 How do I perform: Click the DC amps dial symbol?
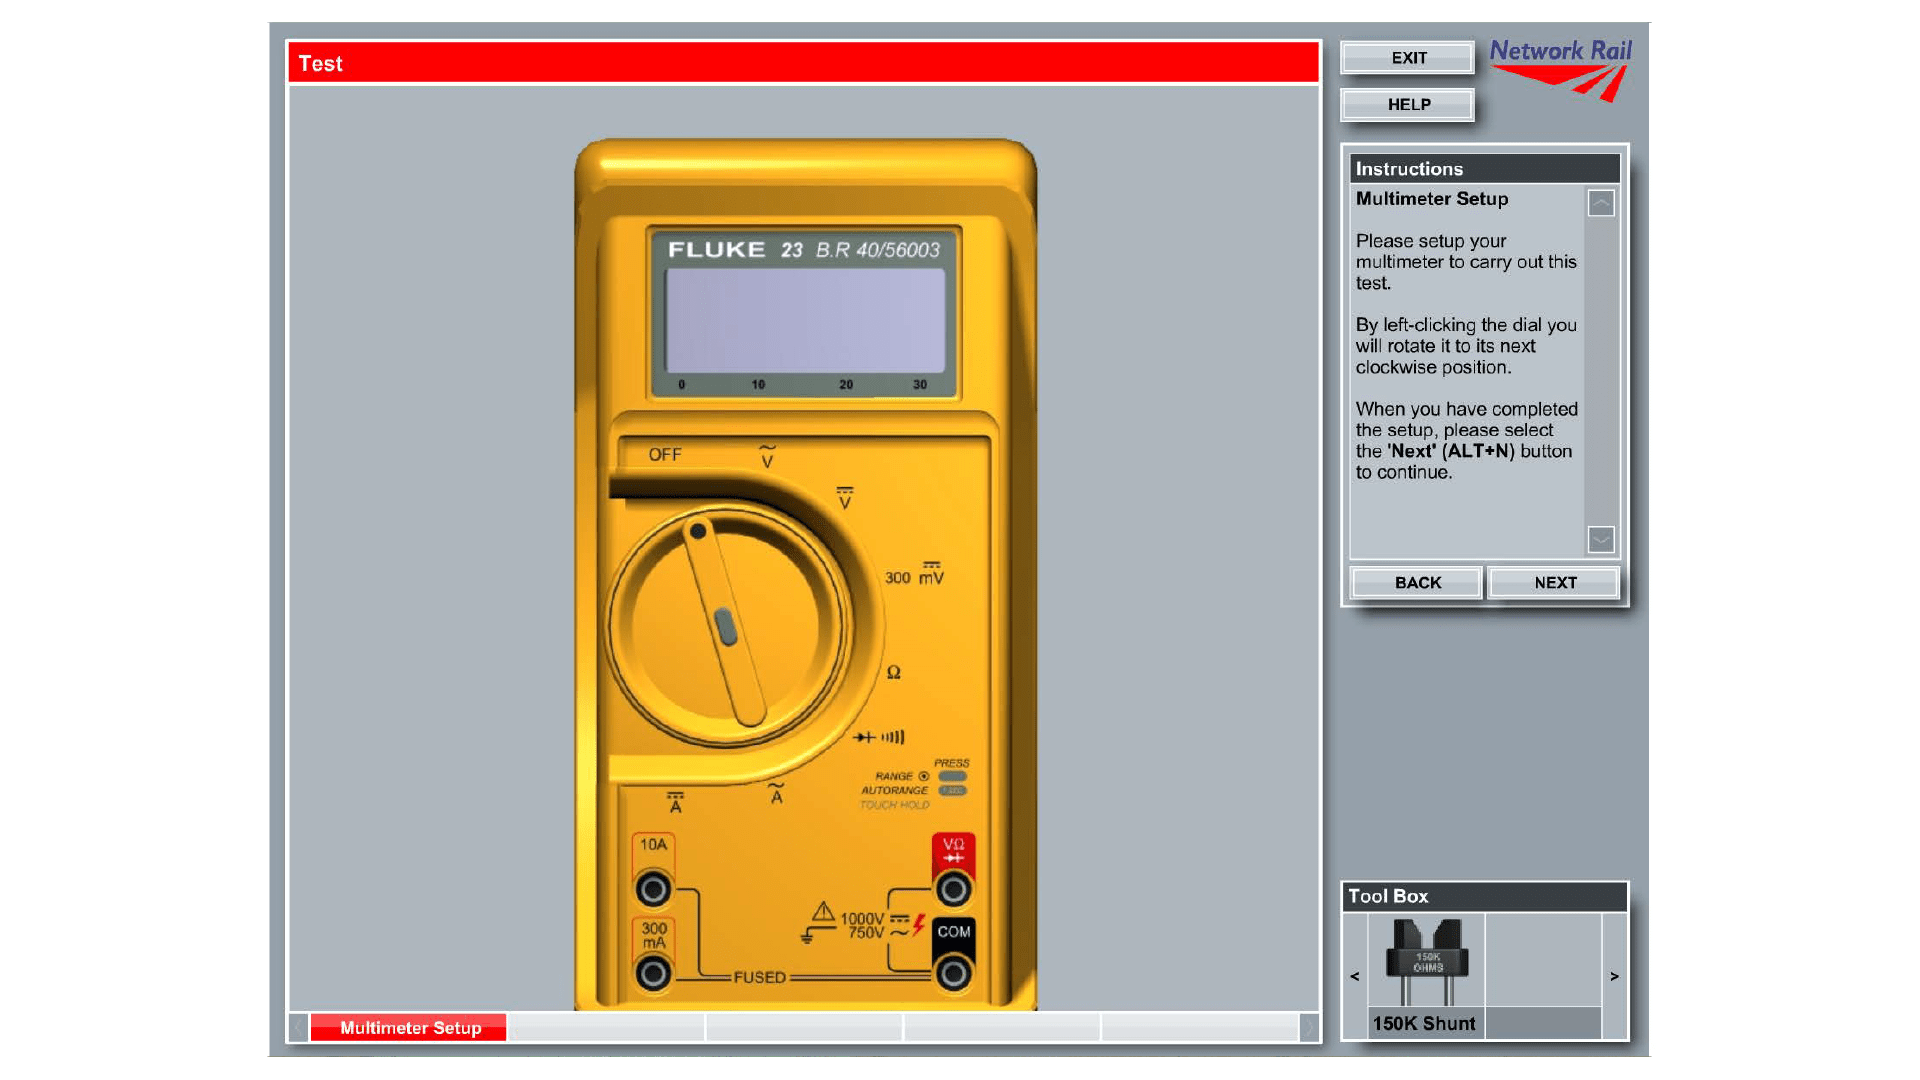675,802
